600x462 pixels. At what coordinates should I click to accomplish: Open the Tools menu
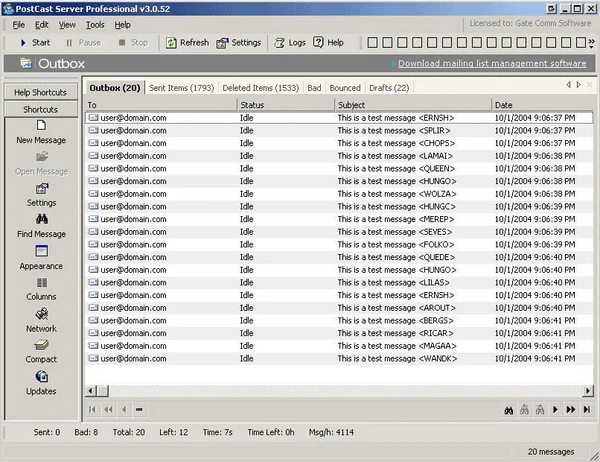pyautogui.click(x=95, y=25)
